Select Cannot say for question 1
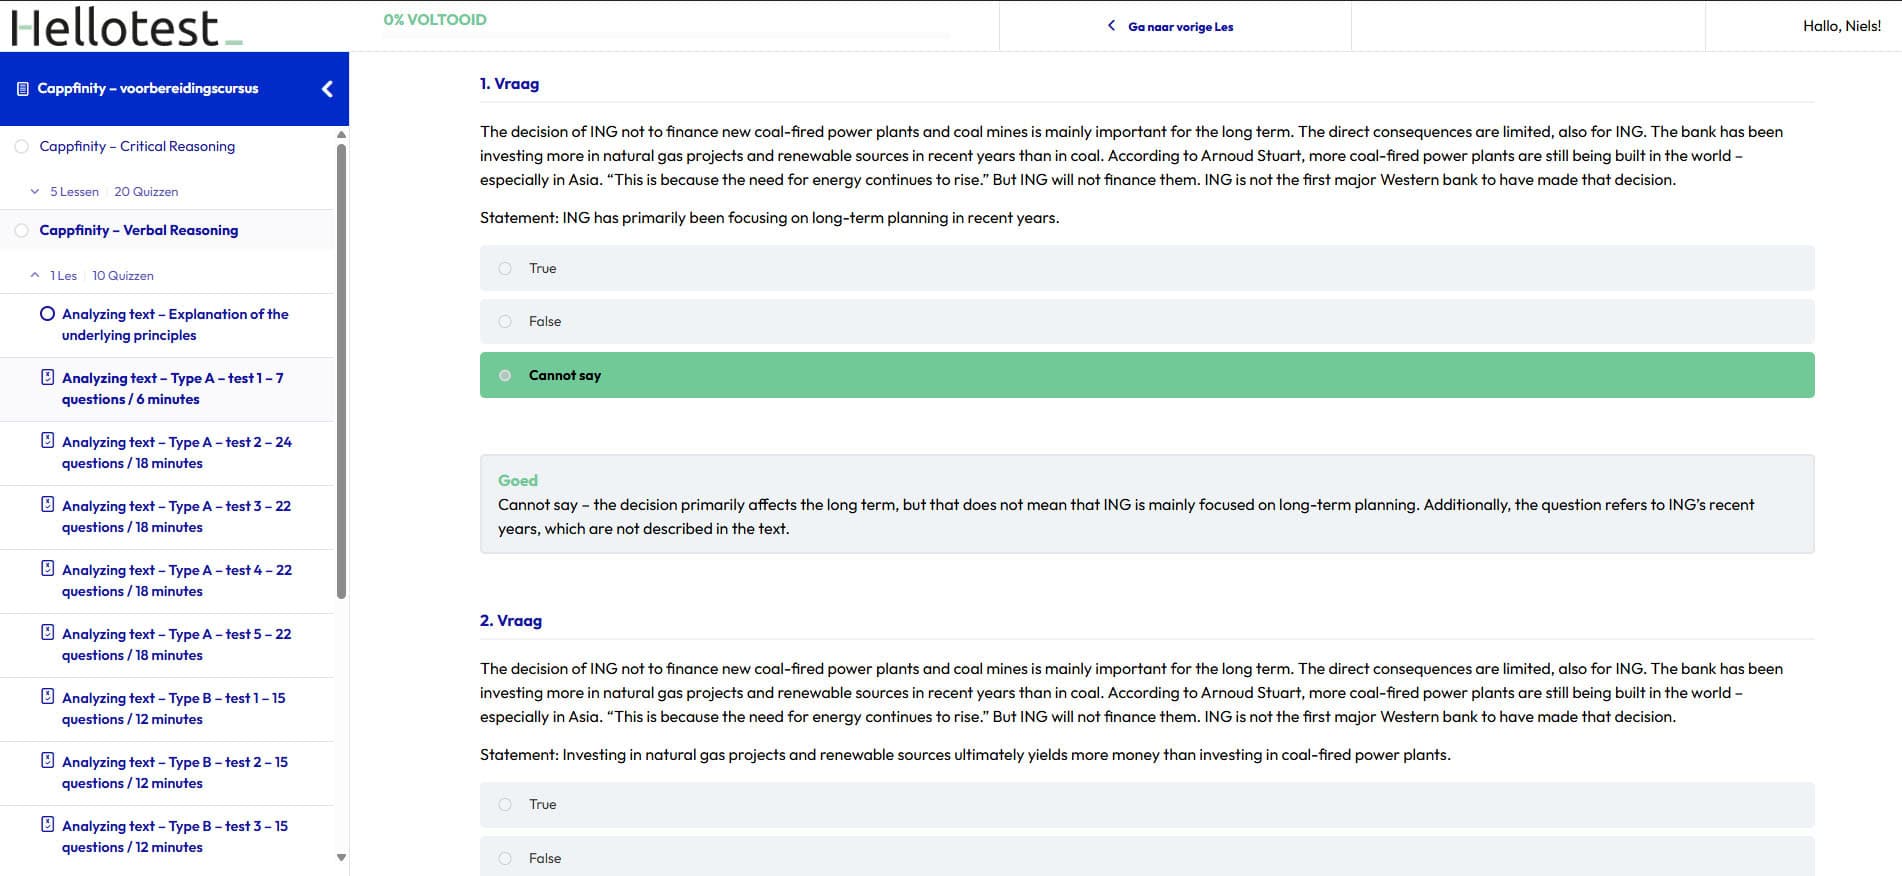The image size is (1902, 876). coord(505,375)
